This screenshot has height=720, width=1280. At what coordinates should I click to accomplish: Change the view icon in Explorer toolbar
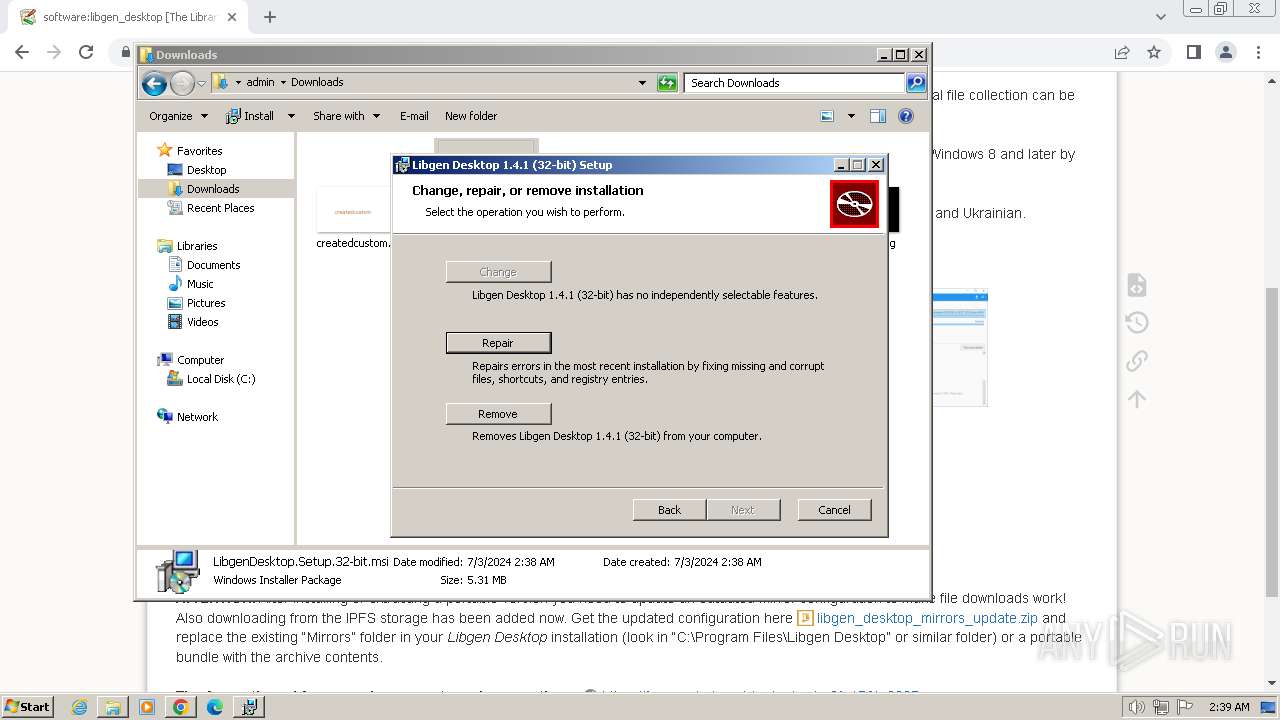[x=827, y=116]
